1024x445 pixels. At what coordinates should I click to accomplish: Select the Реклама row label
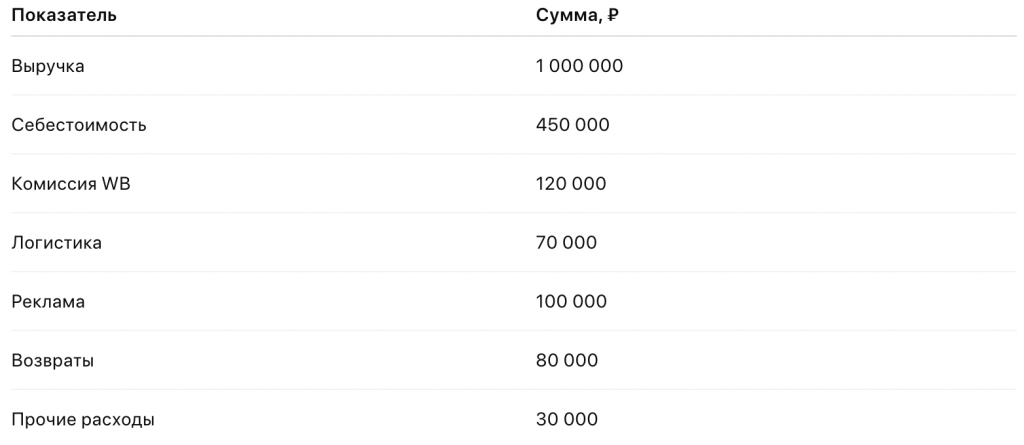48,302
